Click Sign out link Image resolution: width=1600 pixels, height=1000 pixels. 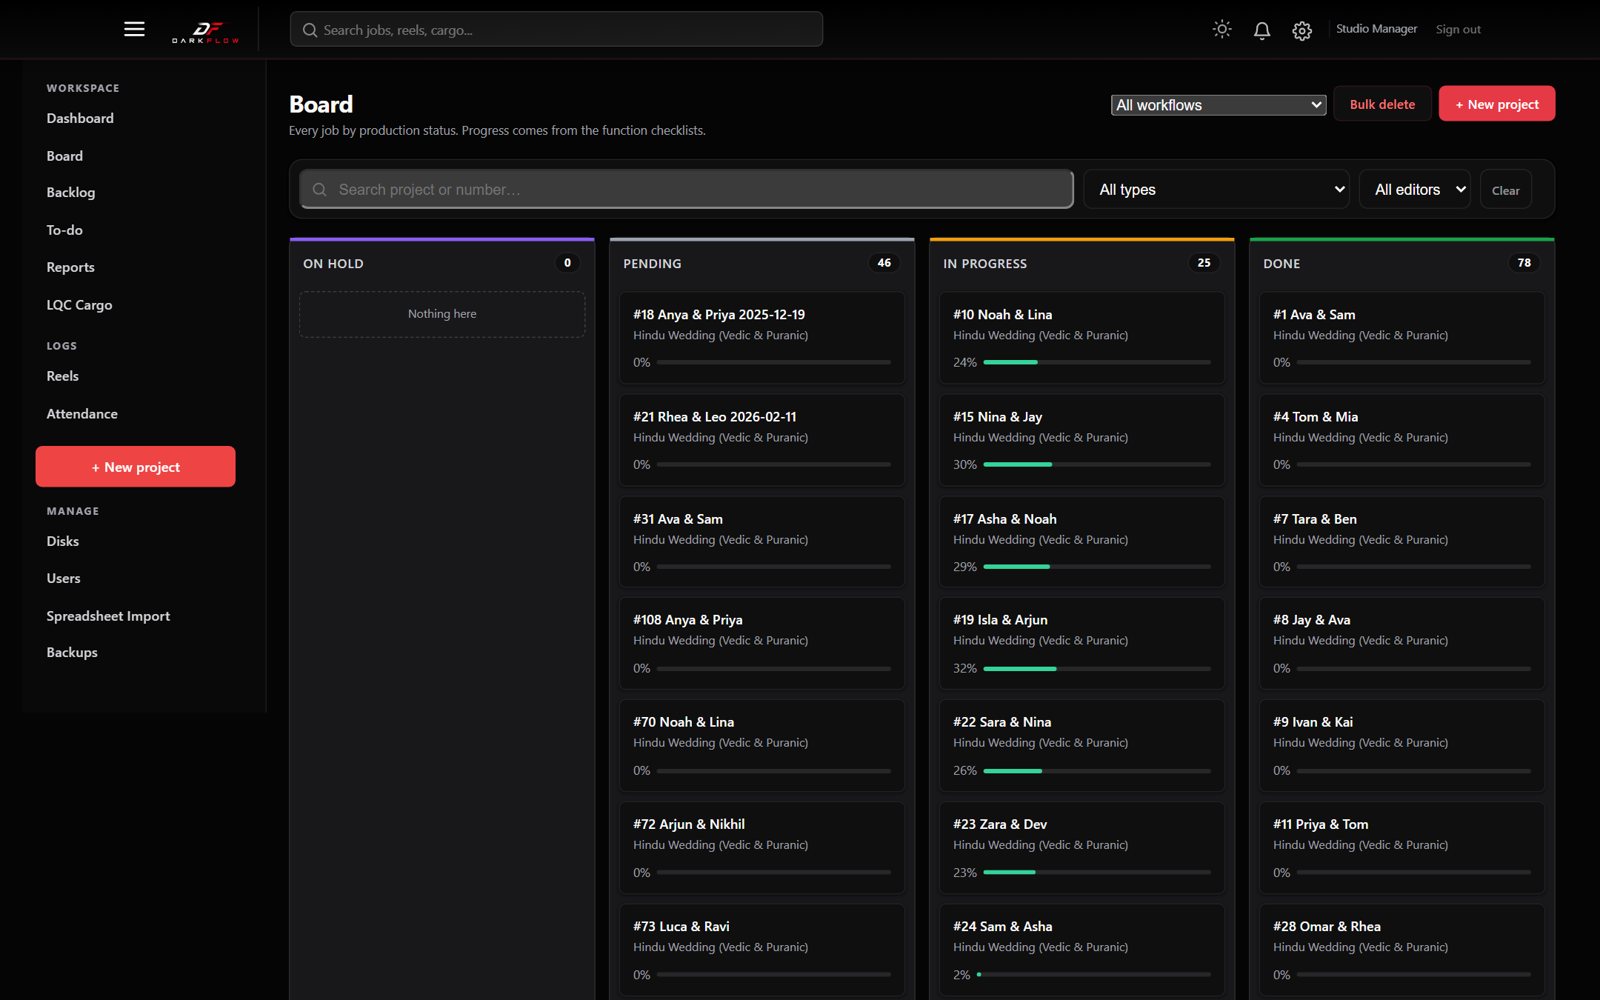click(1458, 29)
